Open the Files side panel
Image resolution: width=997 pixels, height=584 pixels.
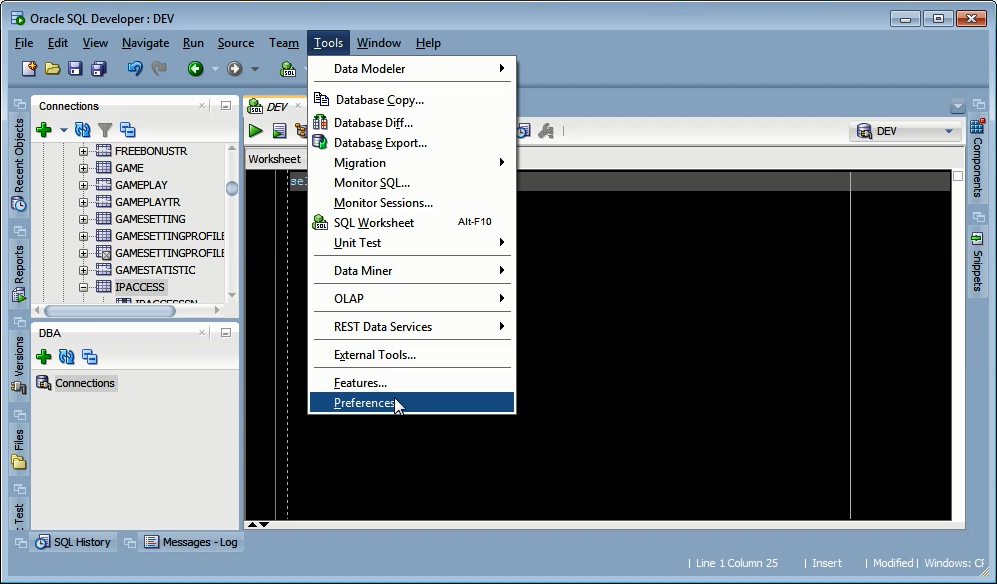click(19, 449)
